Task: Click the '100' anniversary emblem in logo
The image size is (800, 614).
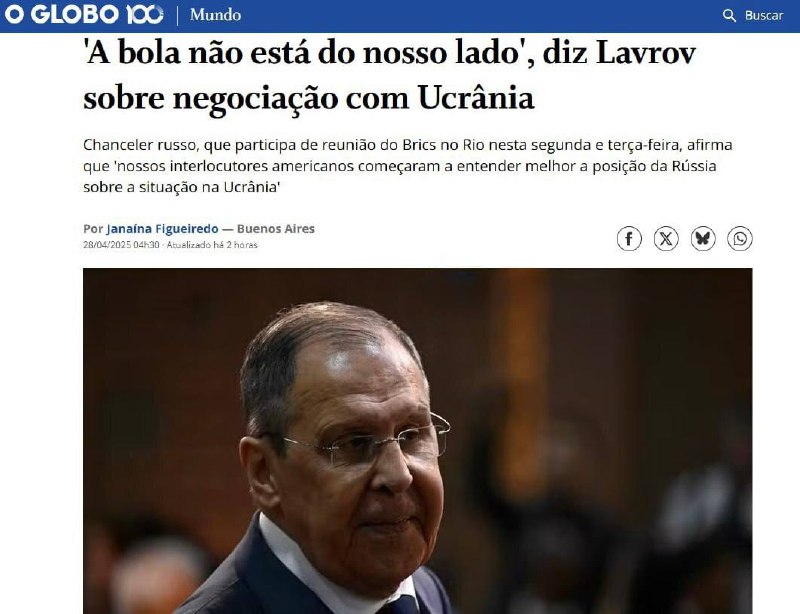Action: 144,14
